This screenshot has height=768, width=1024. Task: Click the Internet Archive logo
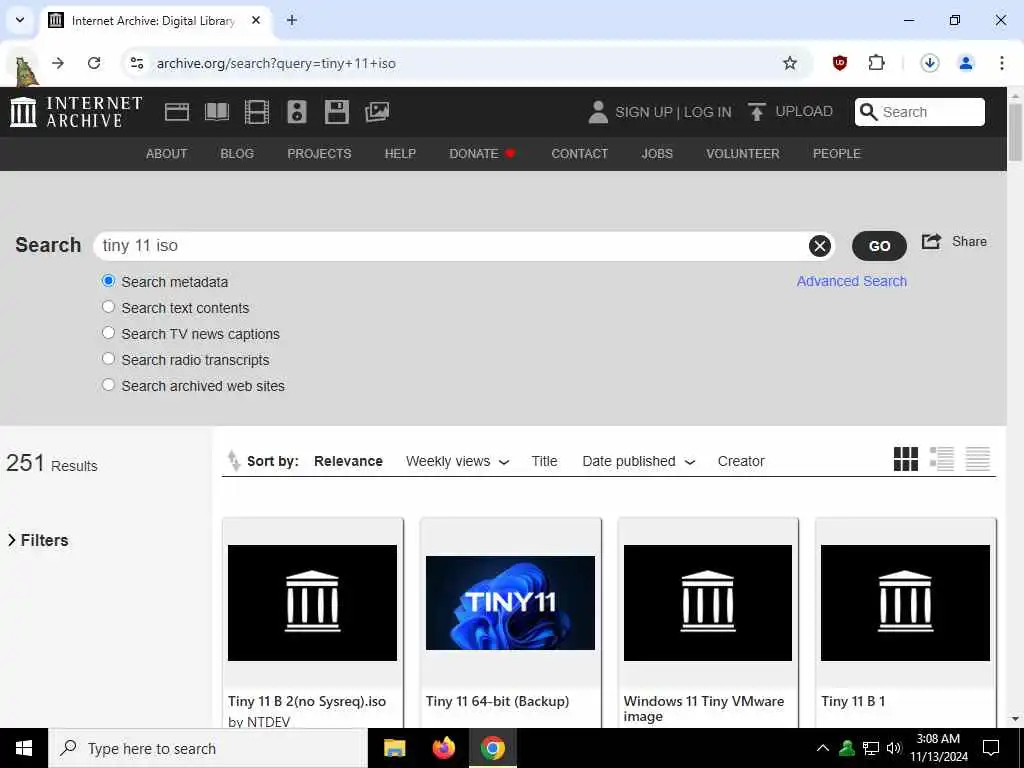(x=76, y=112)
